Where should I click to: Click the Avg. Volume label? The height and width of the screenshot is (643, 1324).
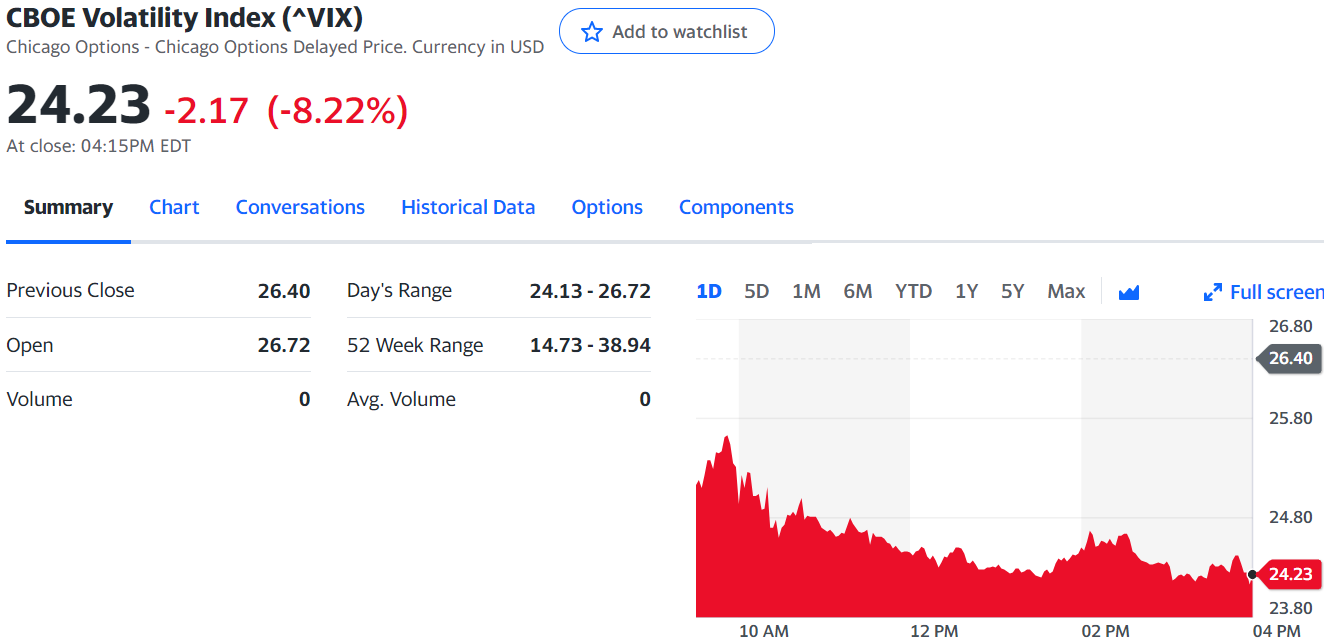tap(401, 399)
